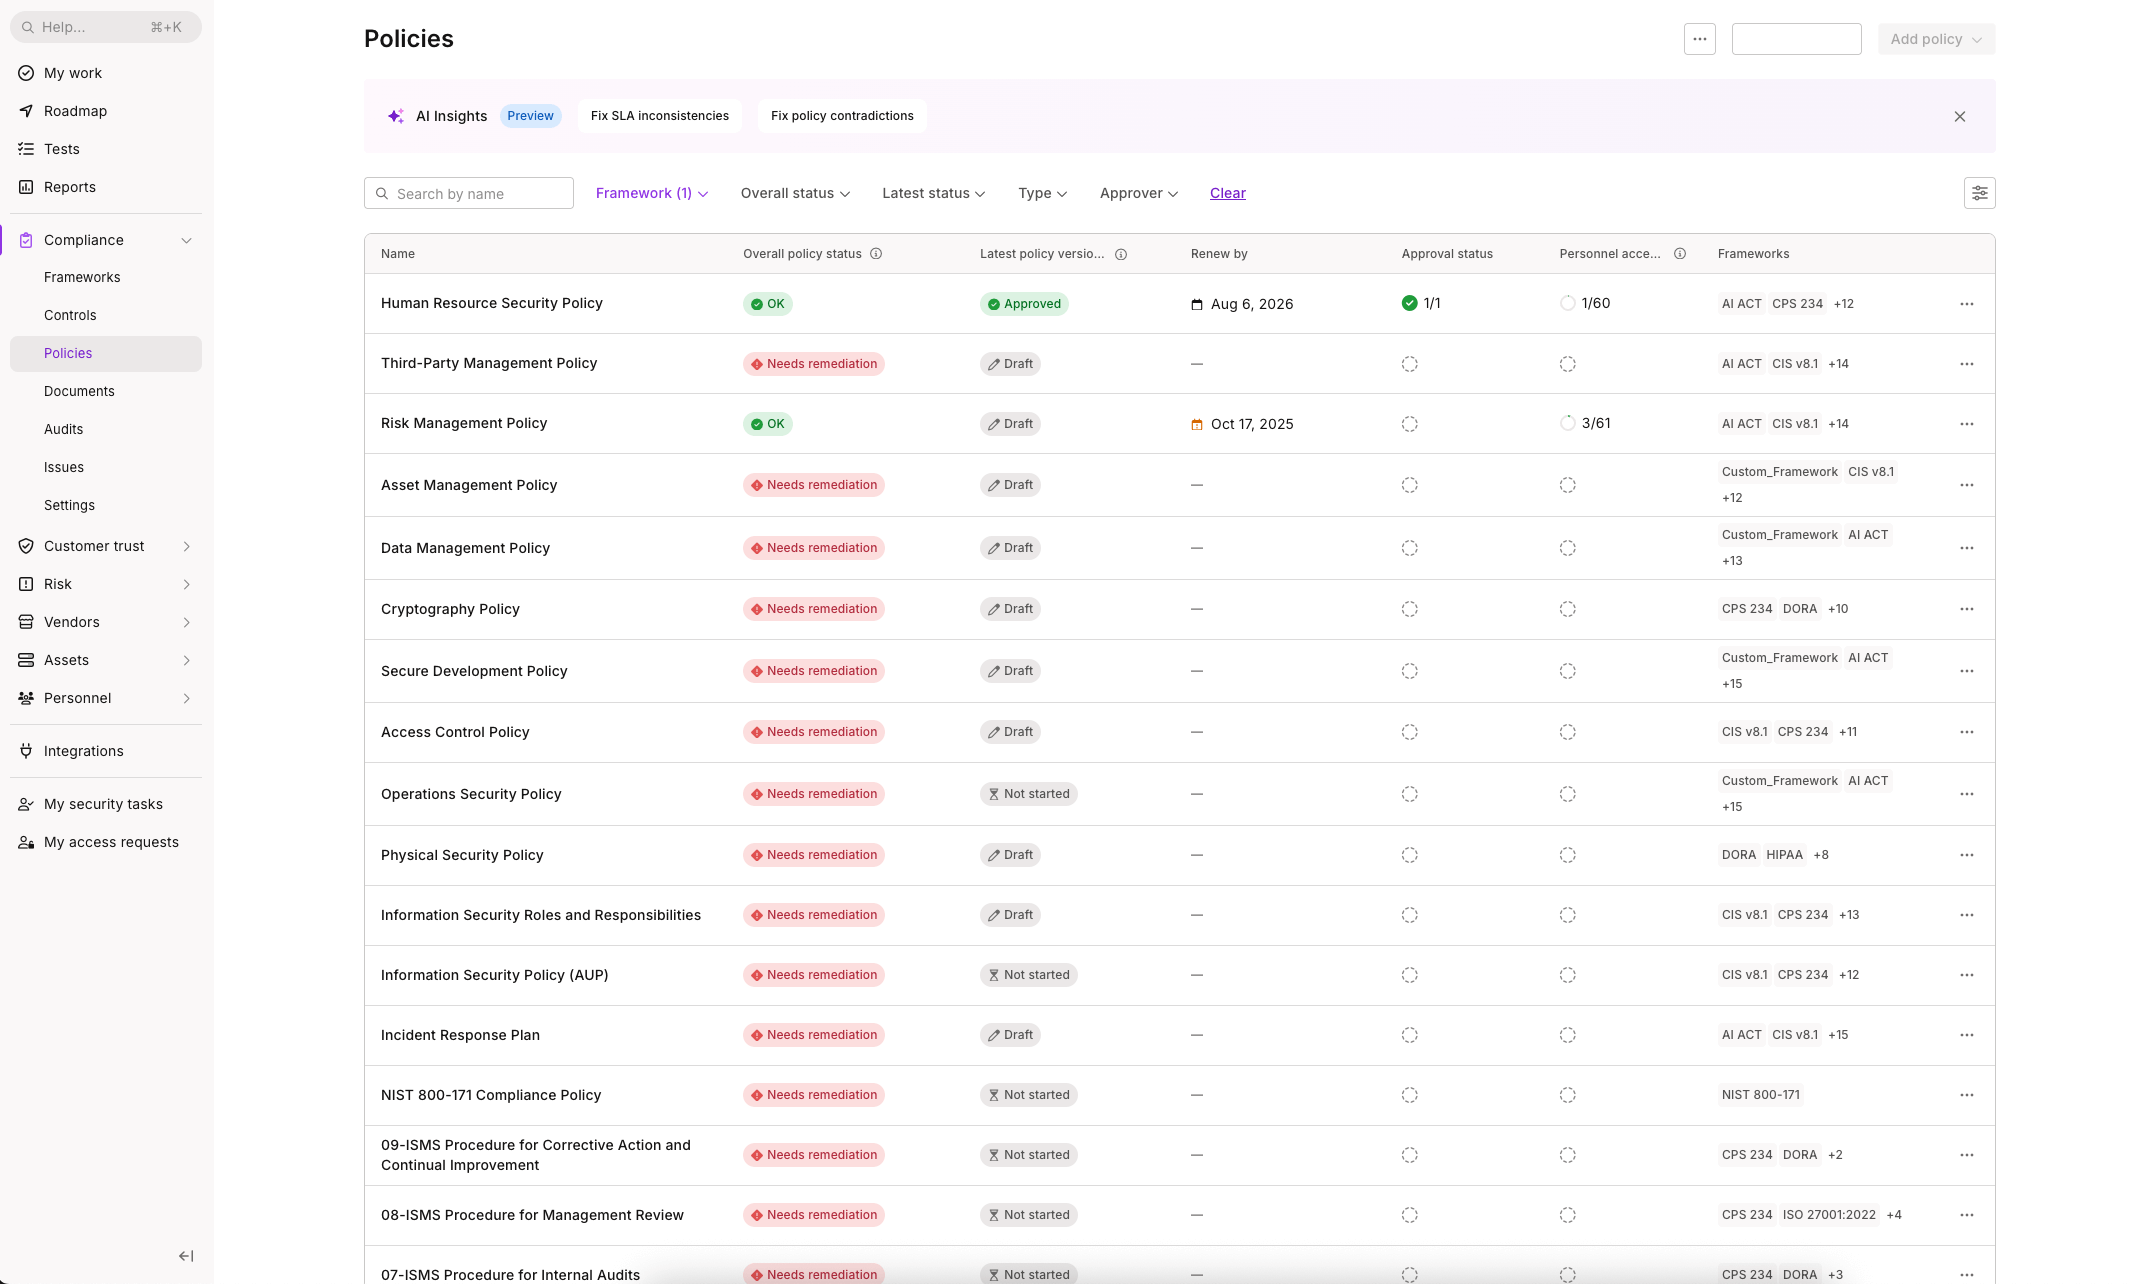Click info icon beside Latest policy version

click(1121, 255)
